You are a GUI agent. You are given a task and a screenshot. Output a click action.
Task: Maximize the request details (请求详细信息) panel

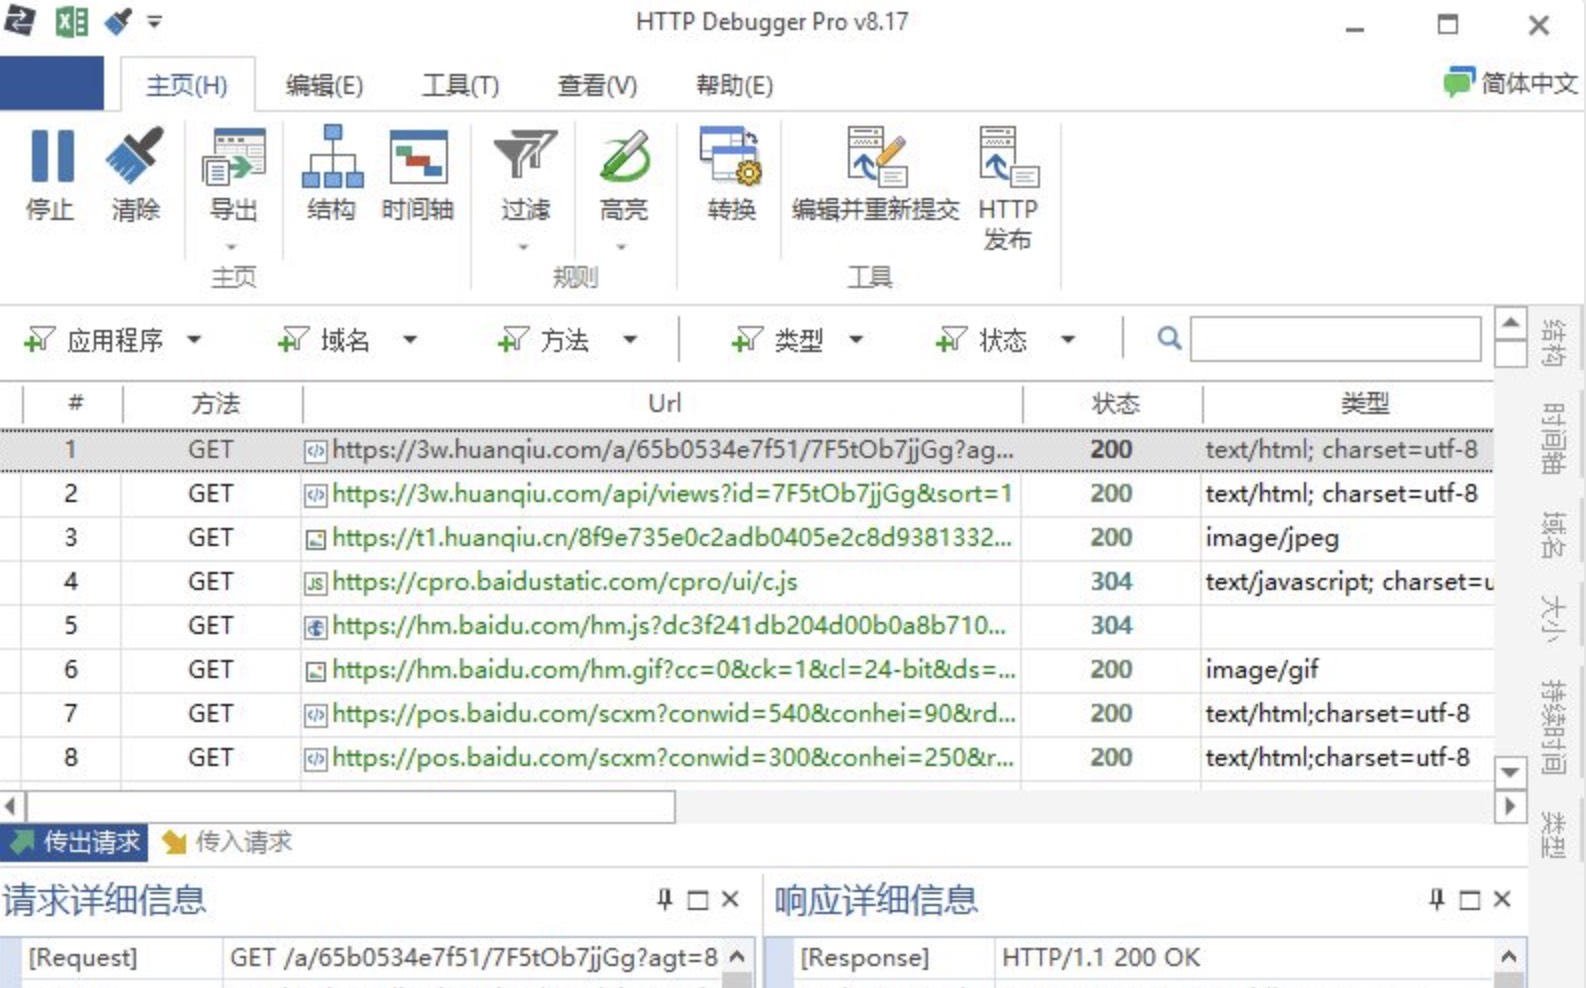click(x=698, y=900)
